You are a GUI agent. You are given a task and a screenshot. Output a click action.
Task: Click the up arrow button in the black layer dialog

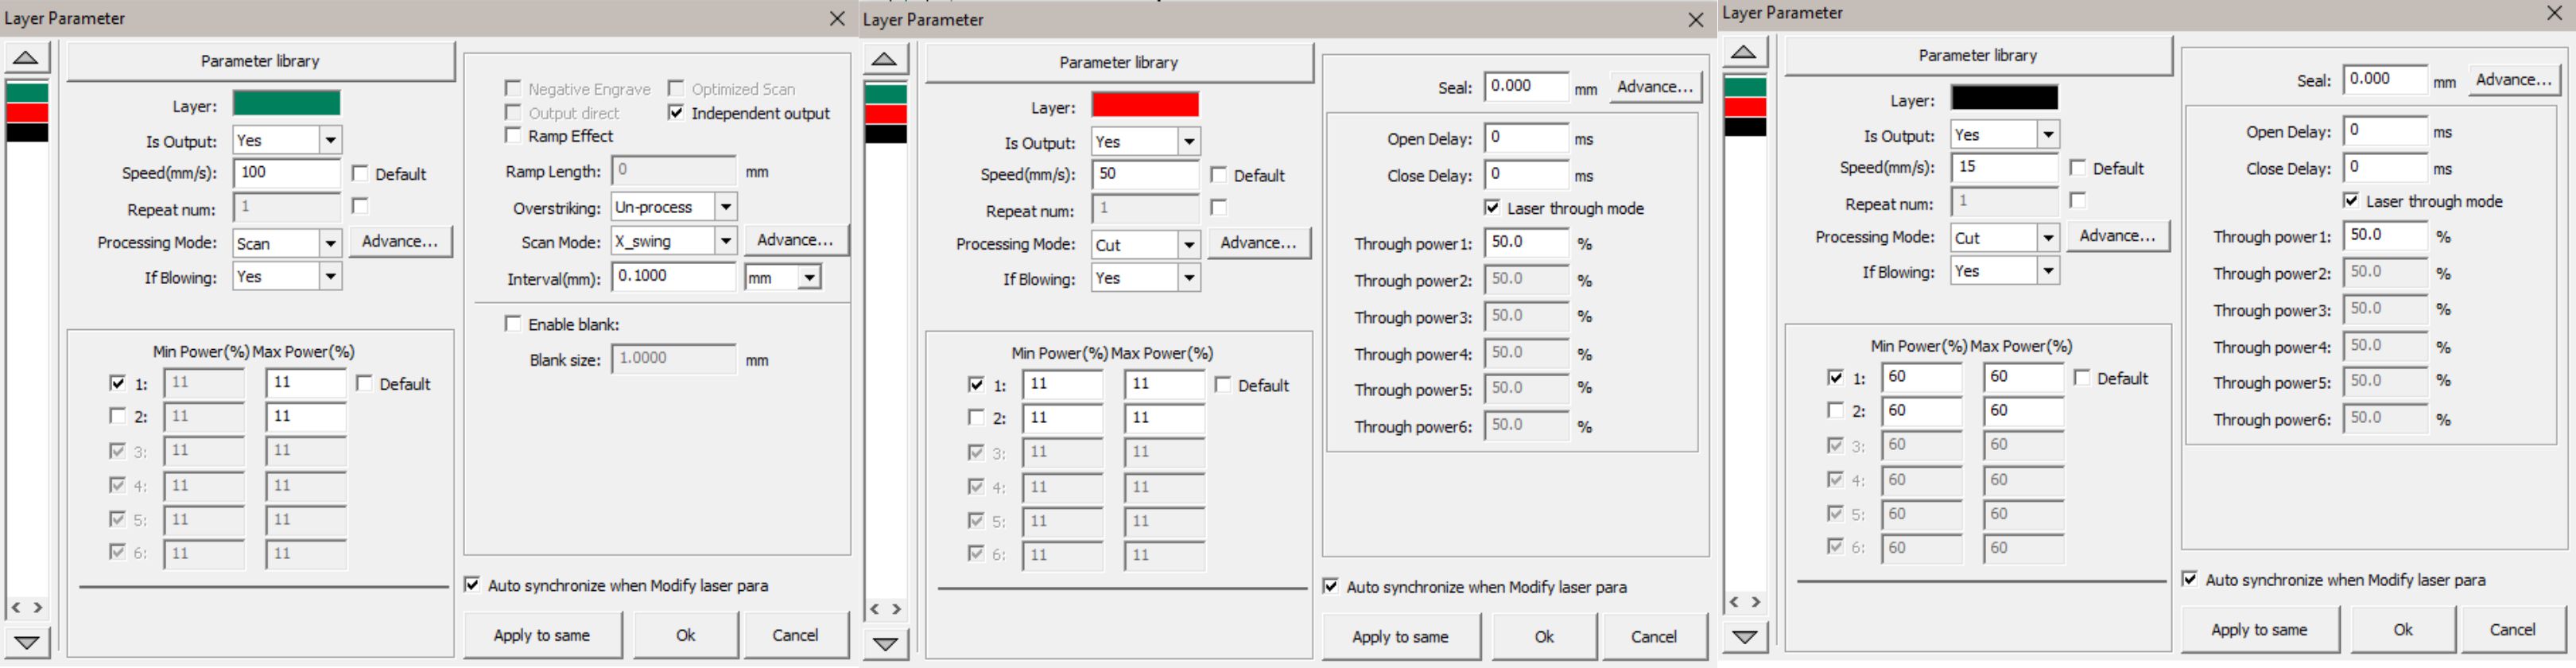point(1743,53)
